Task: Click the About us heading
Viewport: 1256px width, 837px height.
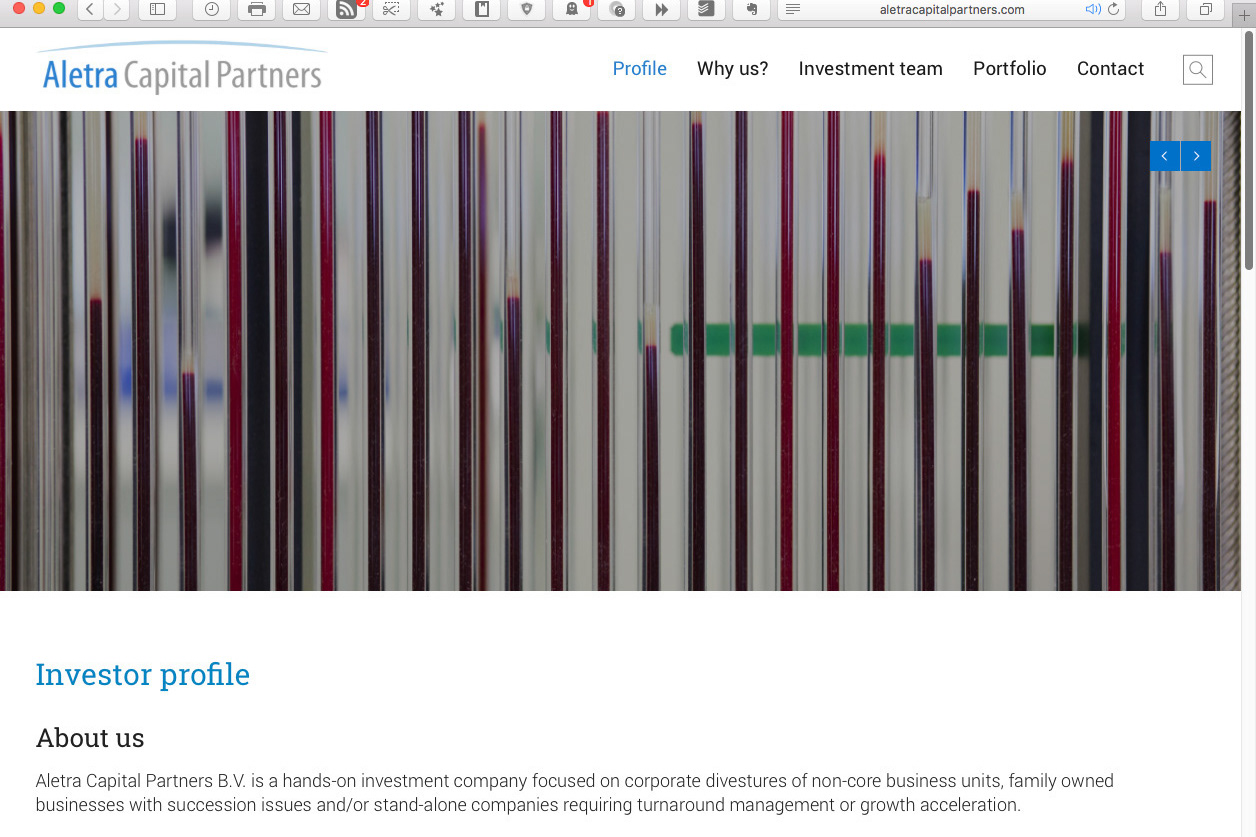Action: point(90,738)
